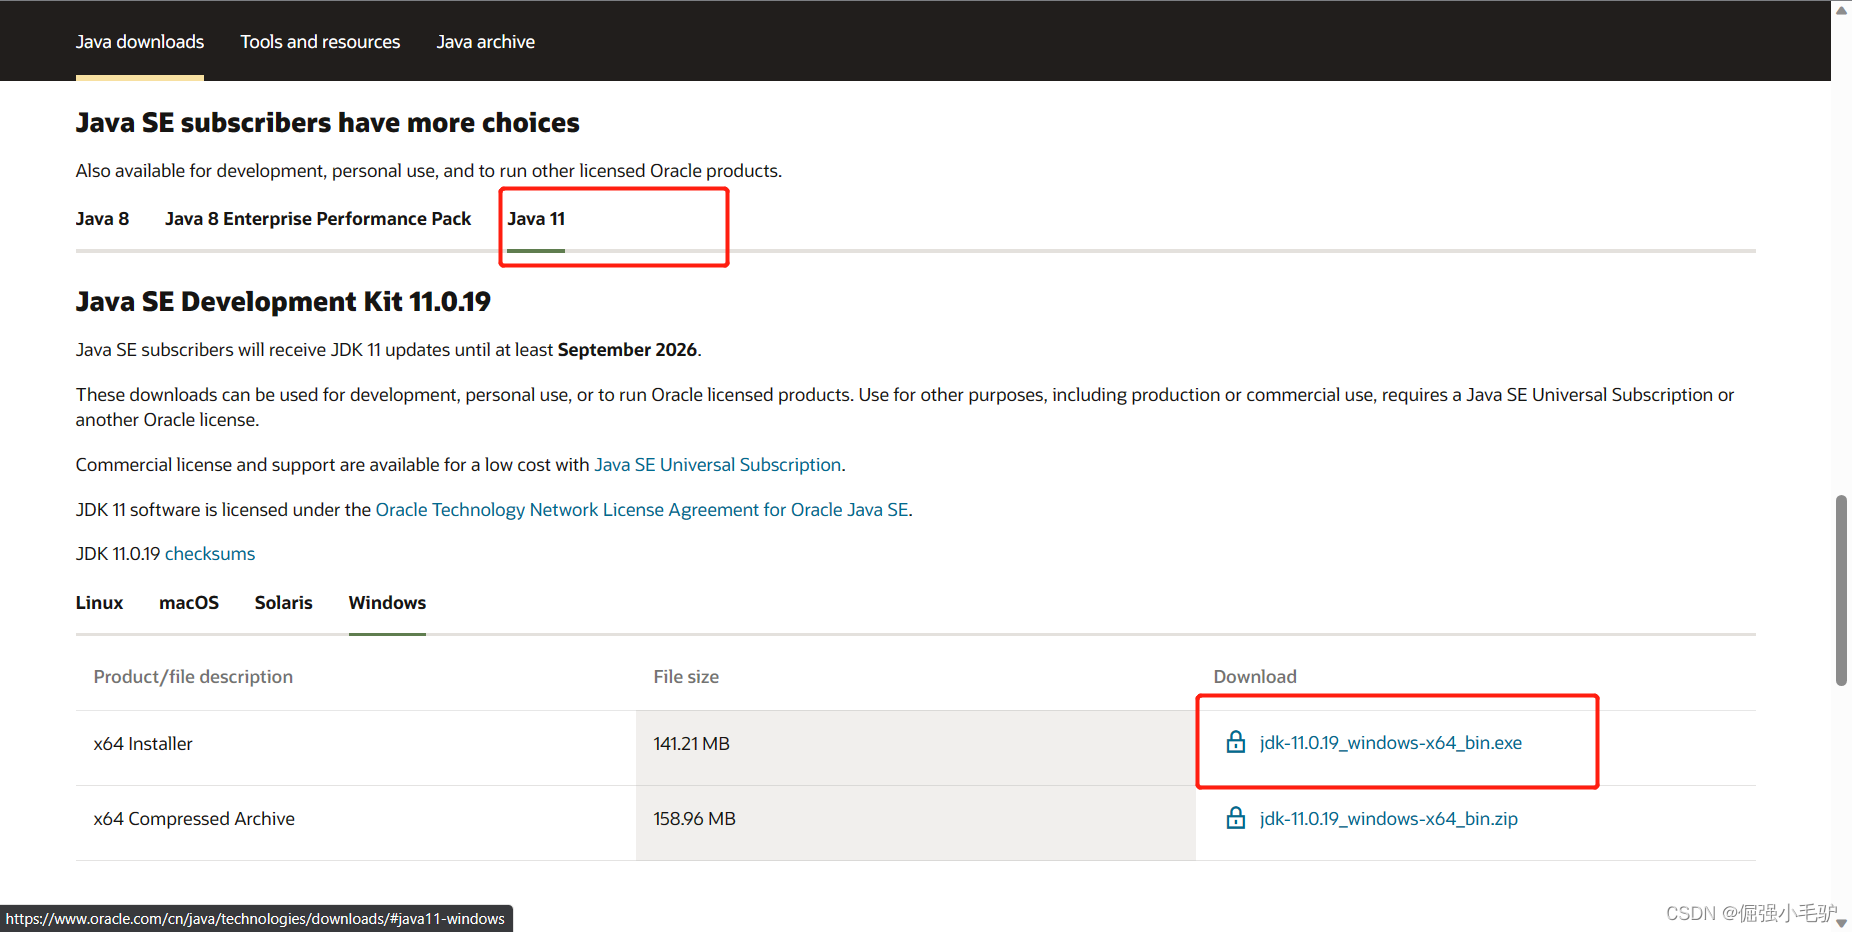This screenshot has width=1852, height=932.
Task: Click the Product/file description column header
Action: 193,677
